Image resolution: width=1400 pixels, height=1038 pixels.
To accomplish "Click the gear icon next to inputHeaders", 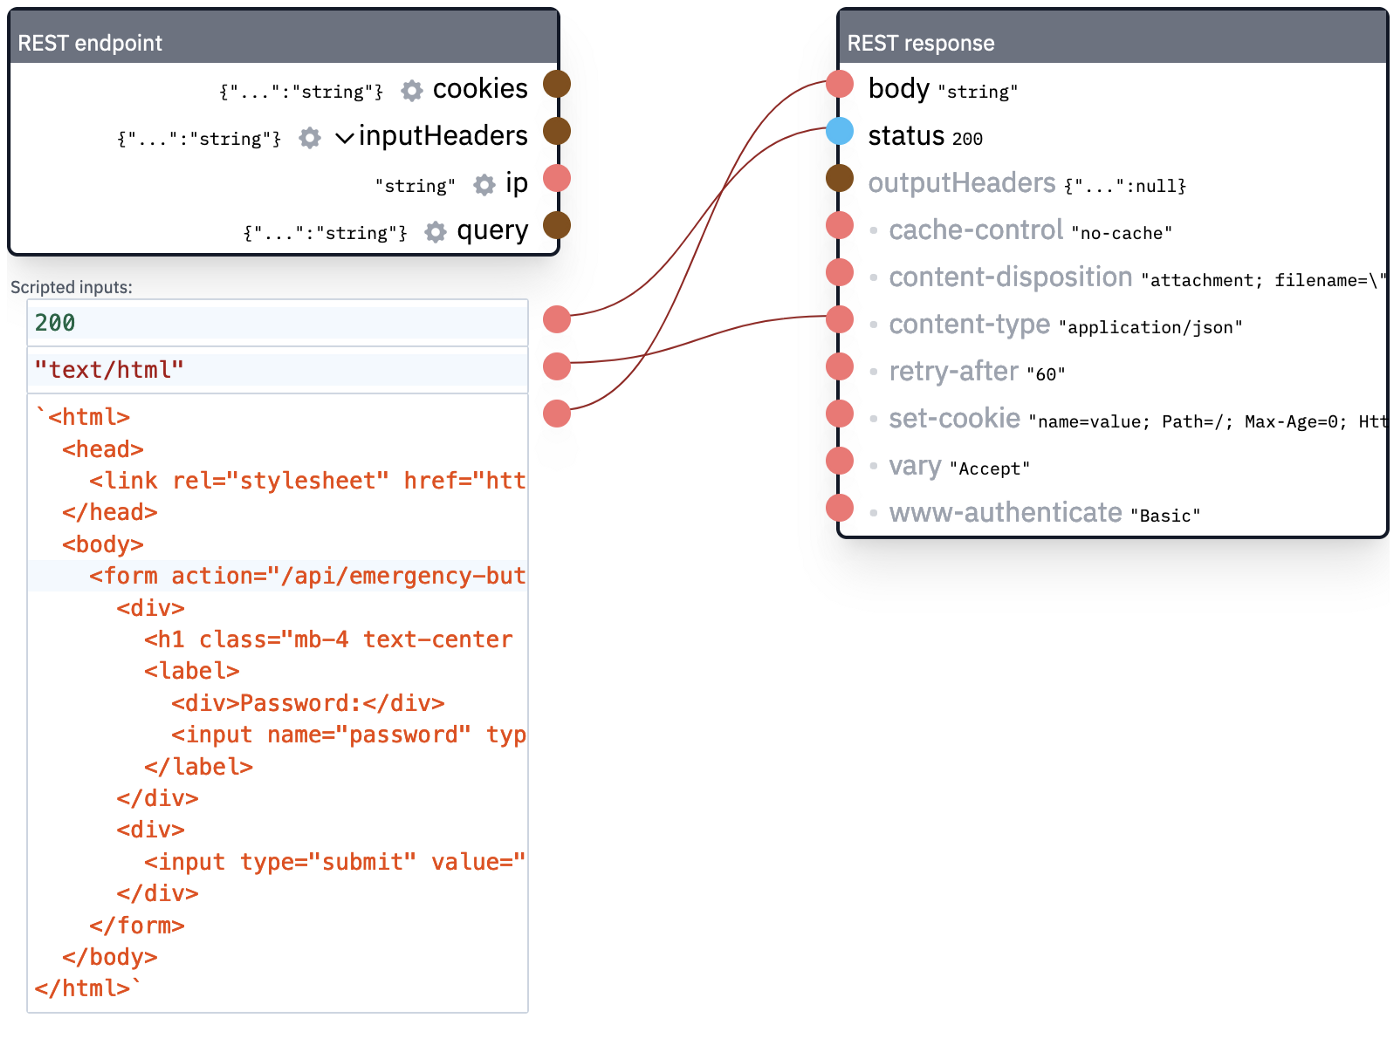I will point(310,138).
